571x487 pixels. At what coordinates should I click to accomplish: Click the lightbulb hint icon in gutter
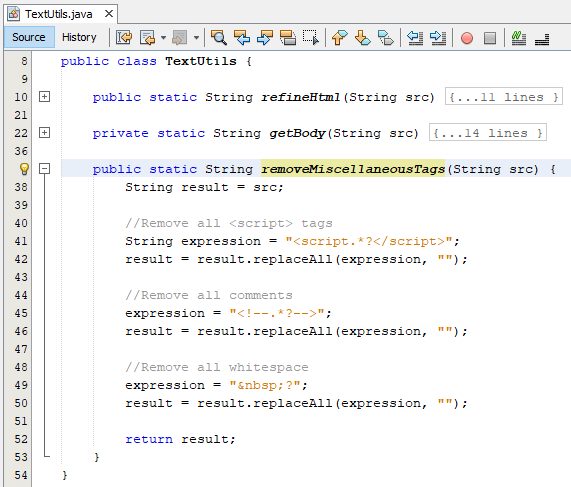24,169
